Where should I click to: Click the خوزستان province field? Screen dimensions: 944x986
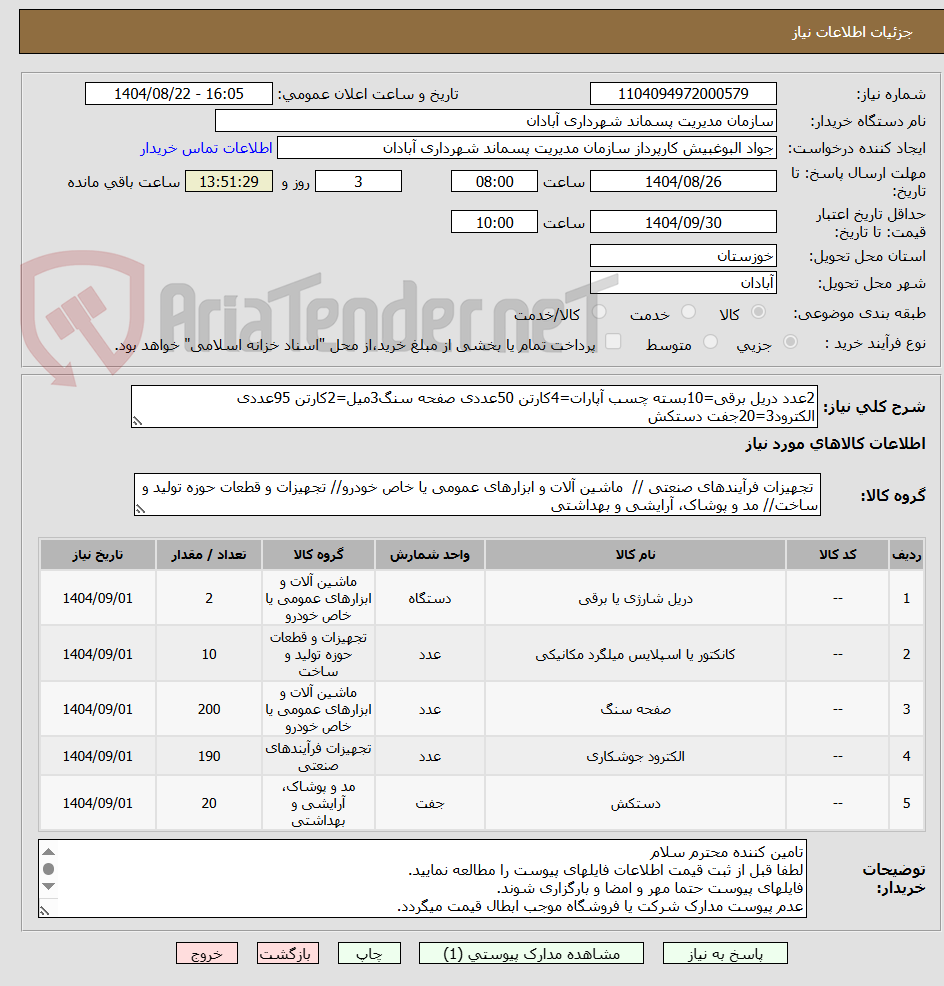click(683, 255)
